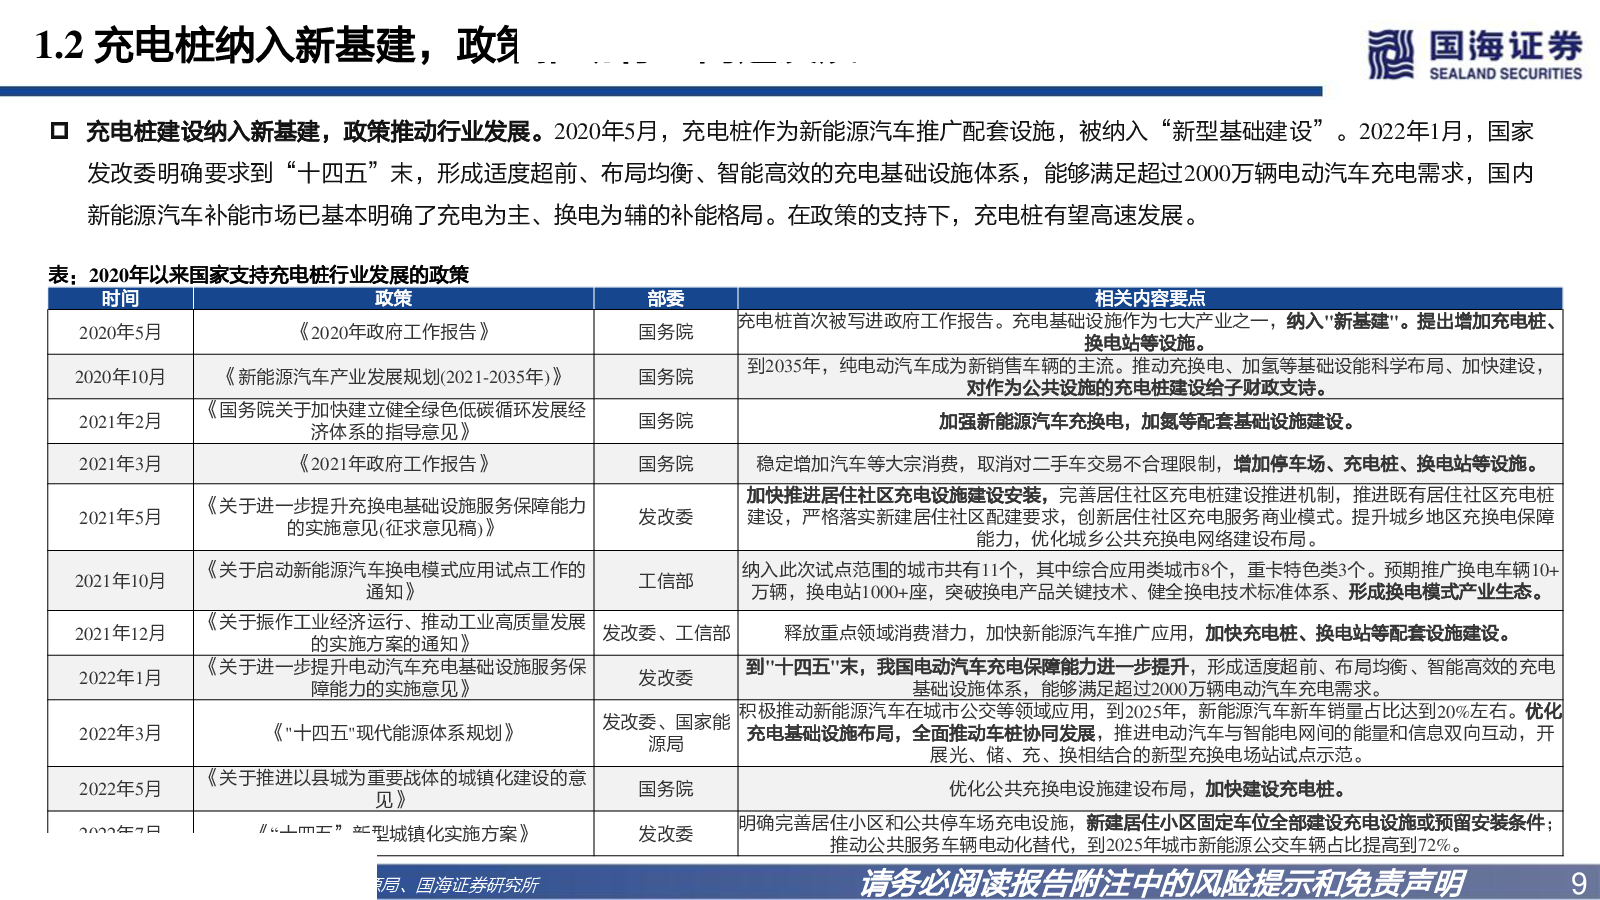This screenshot has width=1600, height=900.
Task: Click '《新能源汽车产业发展规划(2021-2035年)》' cell
Action: coord(393,377)
